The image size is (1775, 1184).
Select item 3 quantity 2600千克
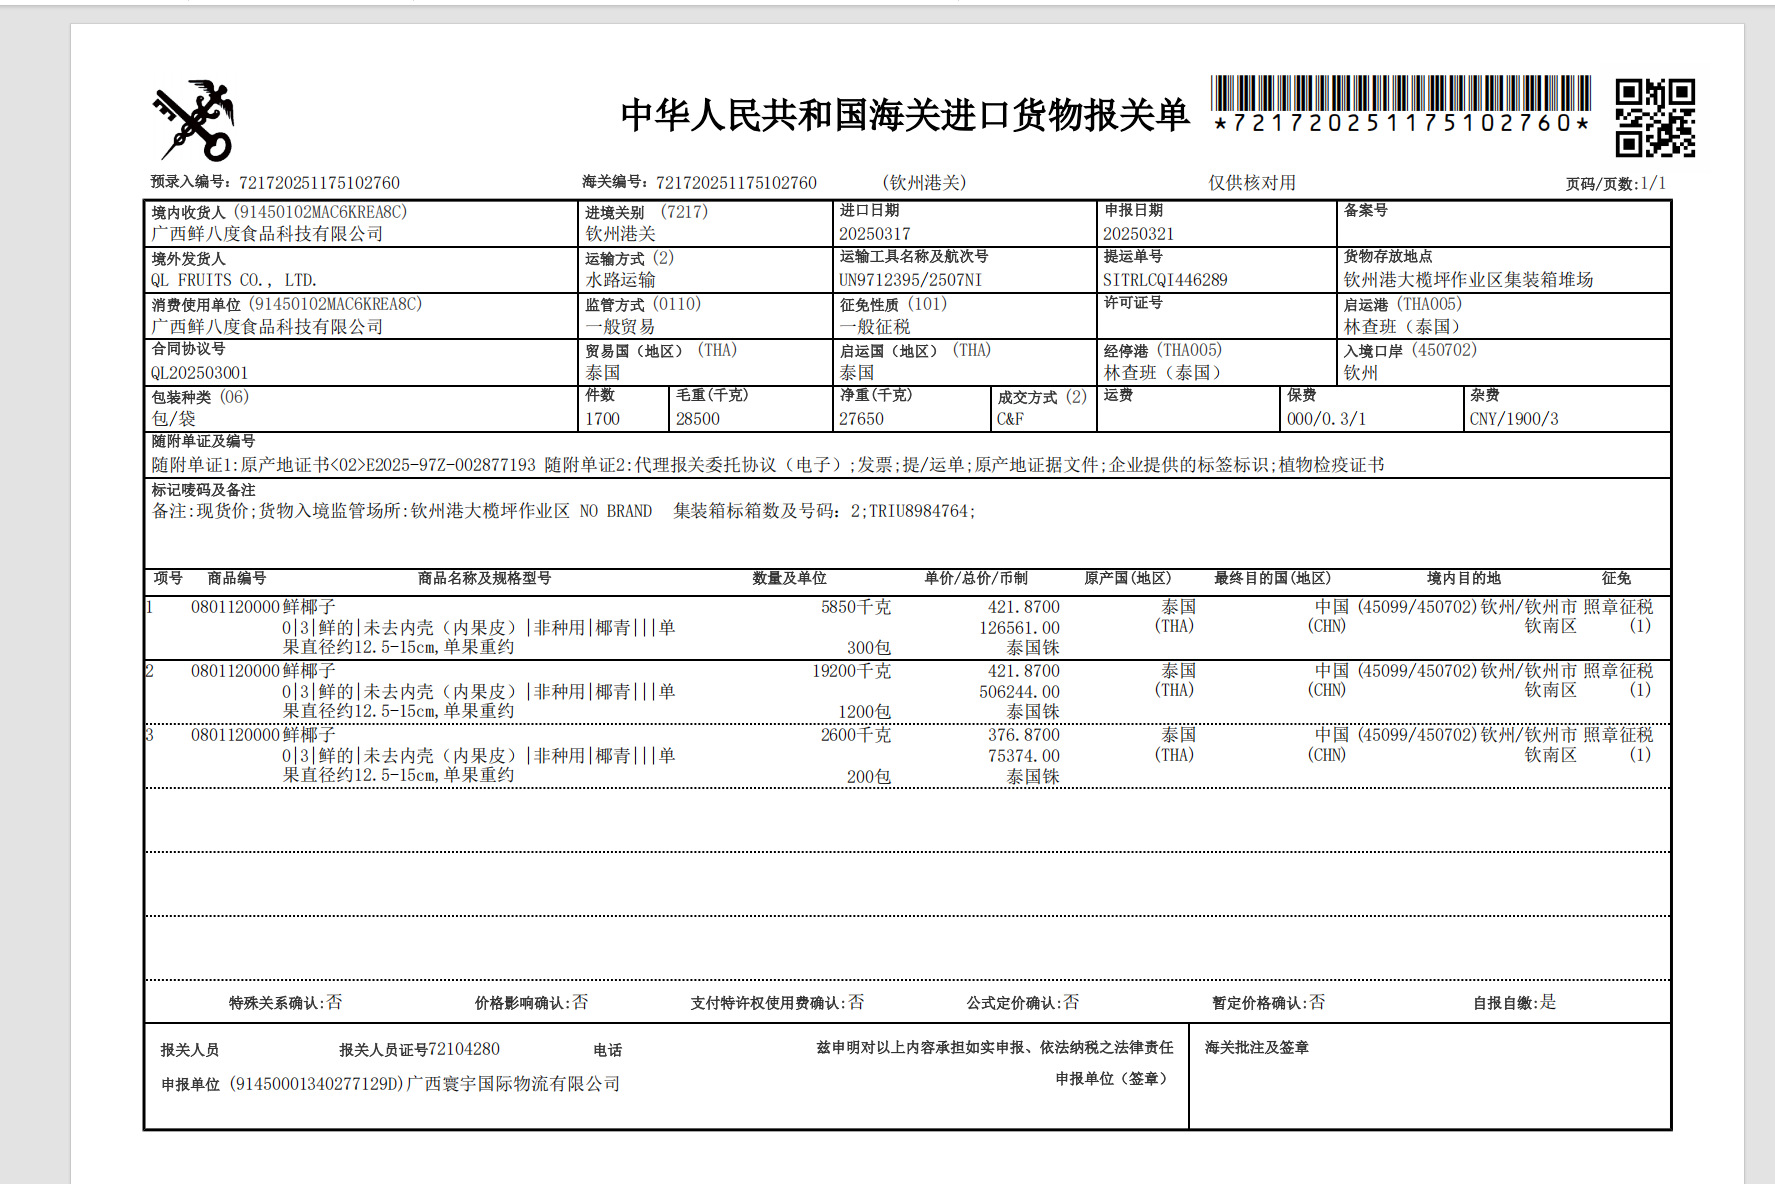(x=856, y=735)
